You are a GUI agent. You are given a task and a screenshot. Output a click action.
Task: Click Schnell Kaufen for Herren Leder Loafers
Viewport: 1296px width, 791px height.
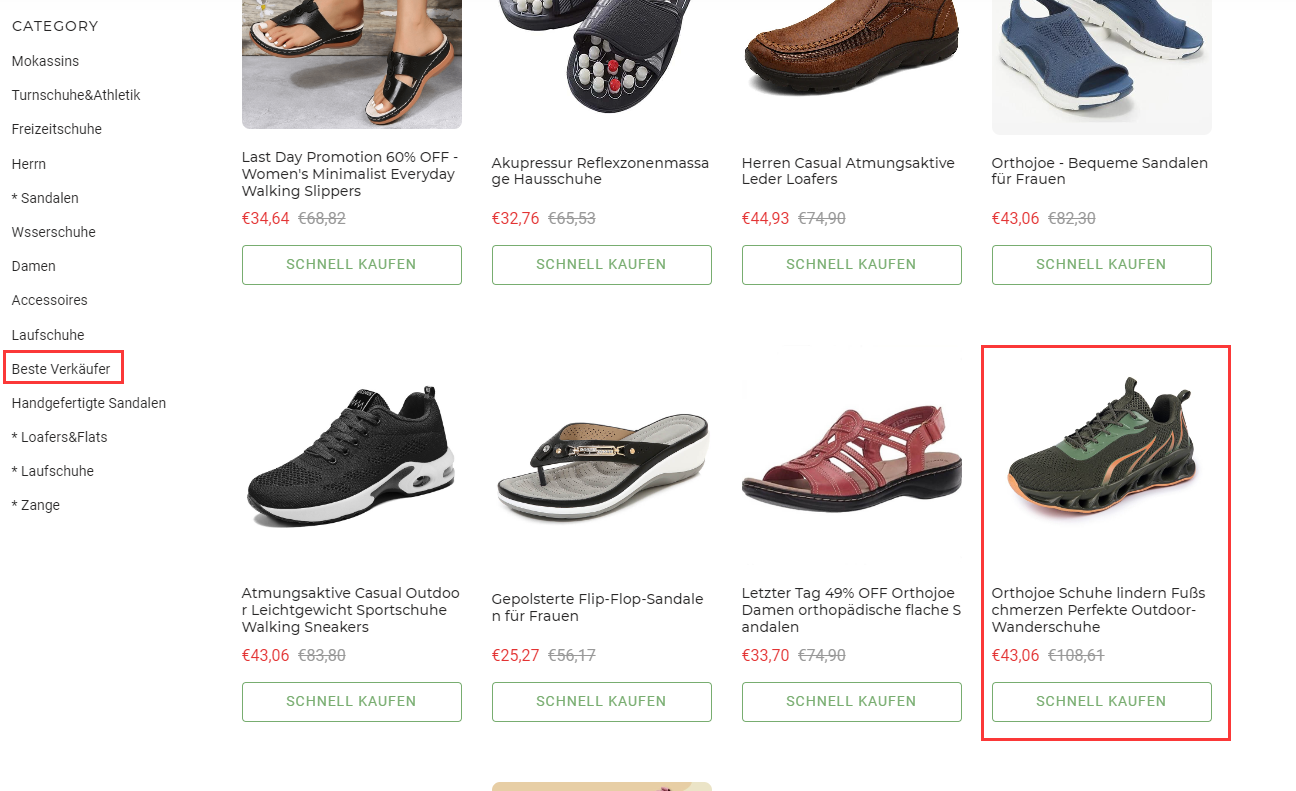(851, 265)
